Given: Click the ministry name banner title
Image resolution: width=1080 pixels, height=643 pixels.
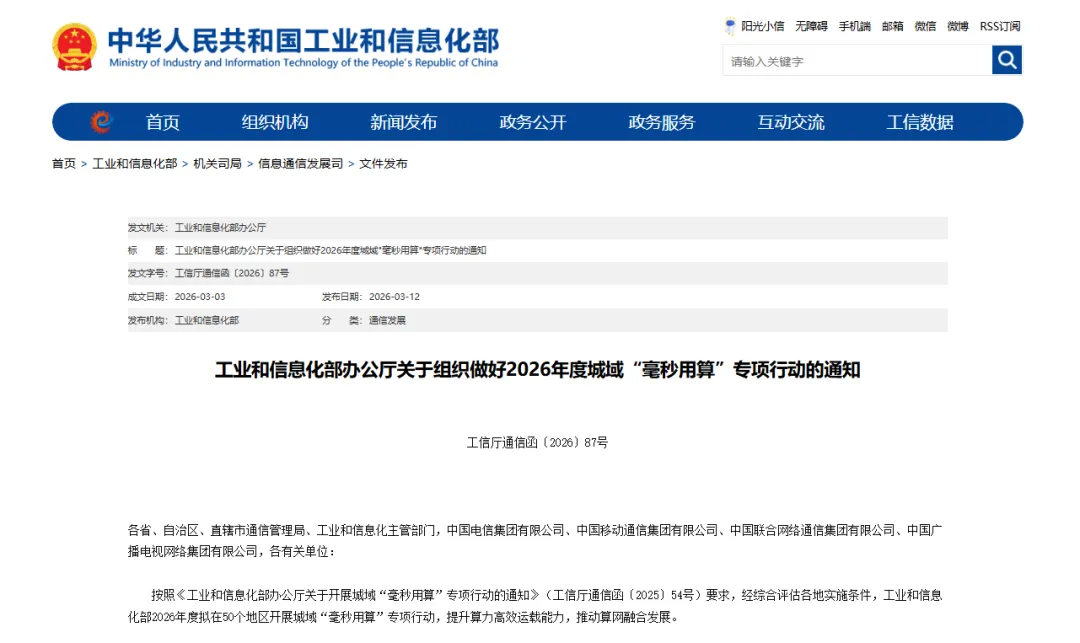Looking at the screenshot, I should click(304, 47).
